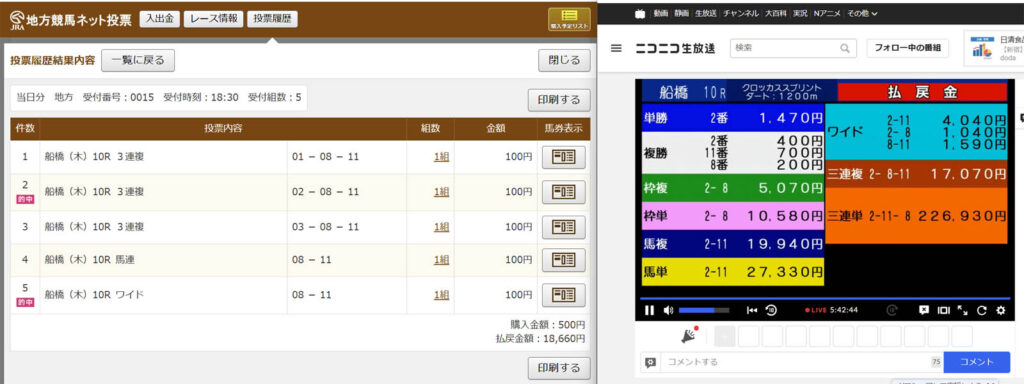
Task: Open the hamburger menu in ニコニコ生放送
Action: (616, 48)
